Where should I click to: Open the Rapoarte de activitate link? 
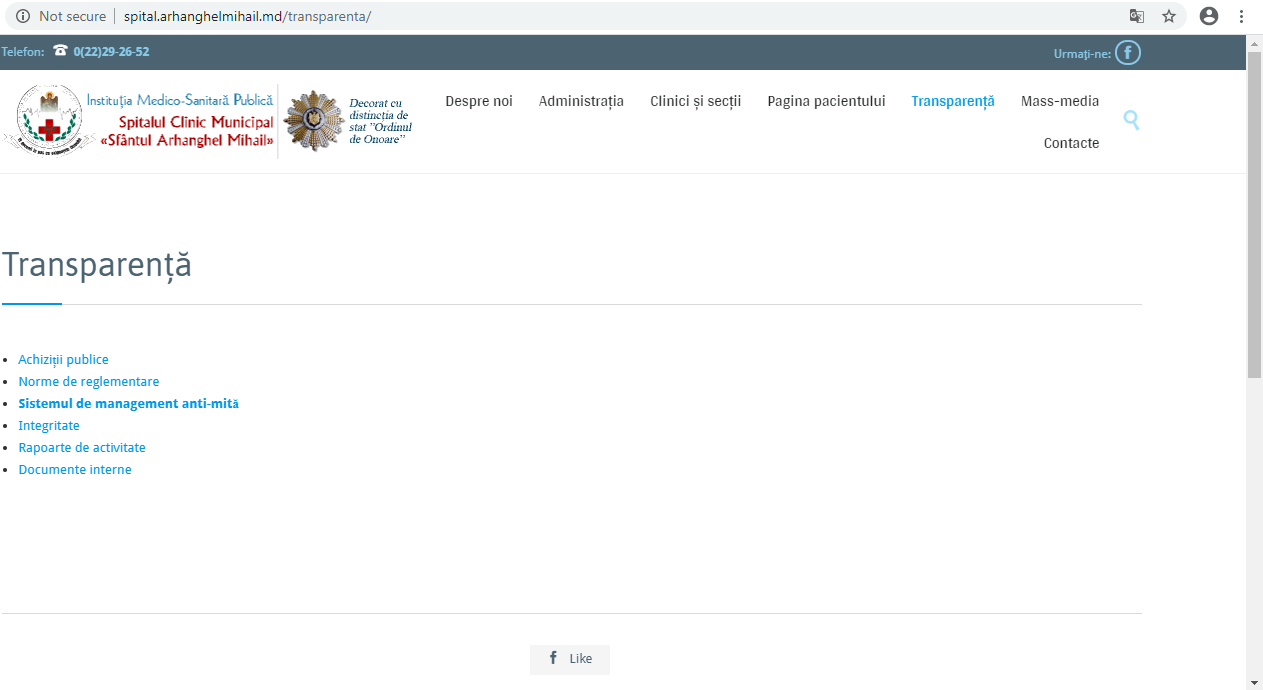click(x=82, y=448)
